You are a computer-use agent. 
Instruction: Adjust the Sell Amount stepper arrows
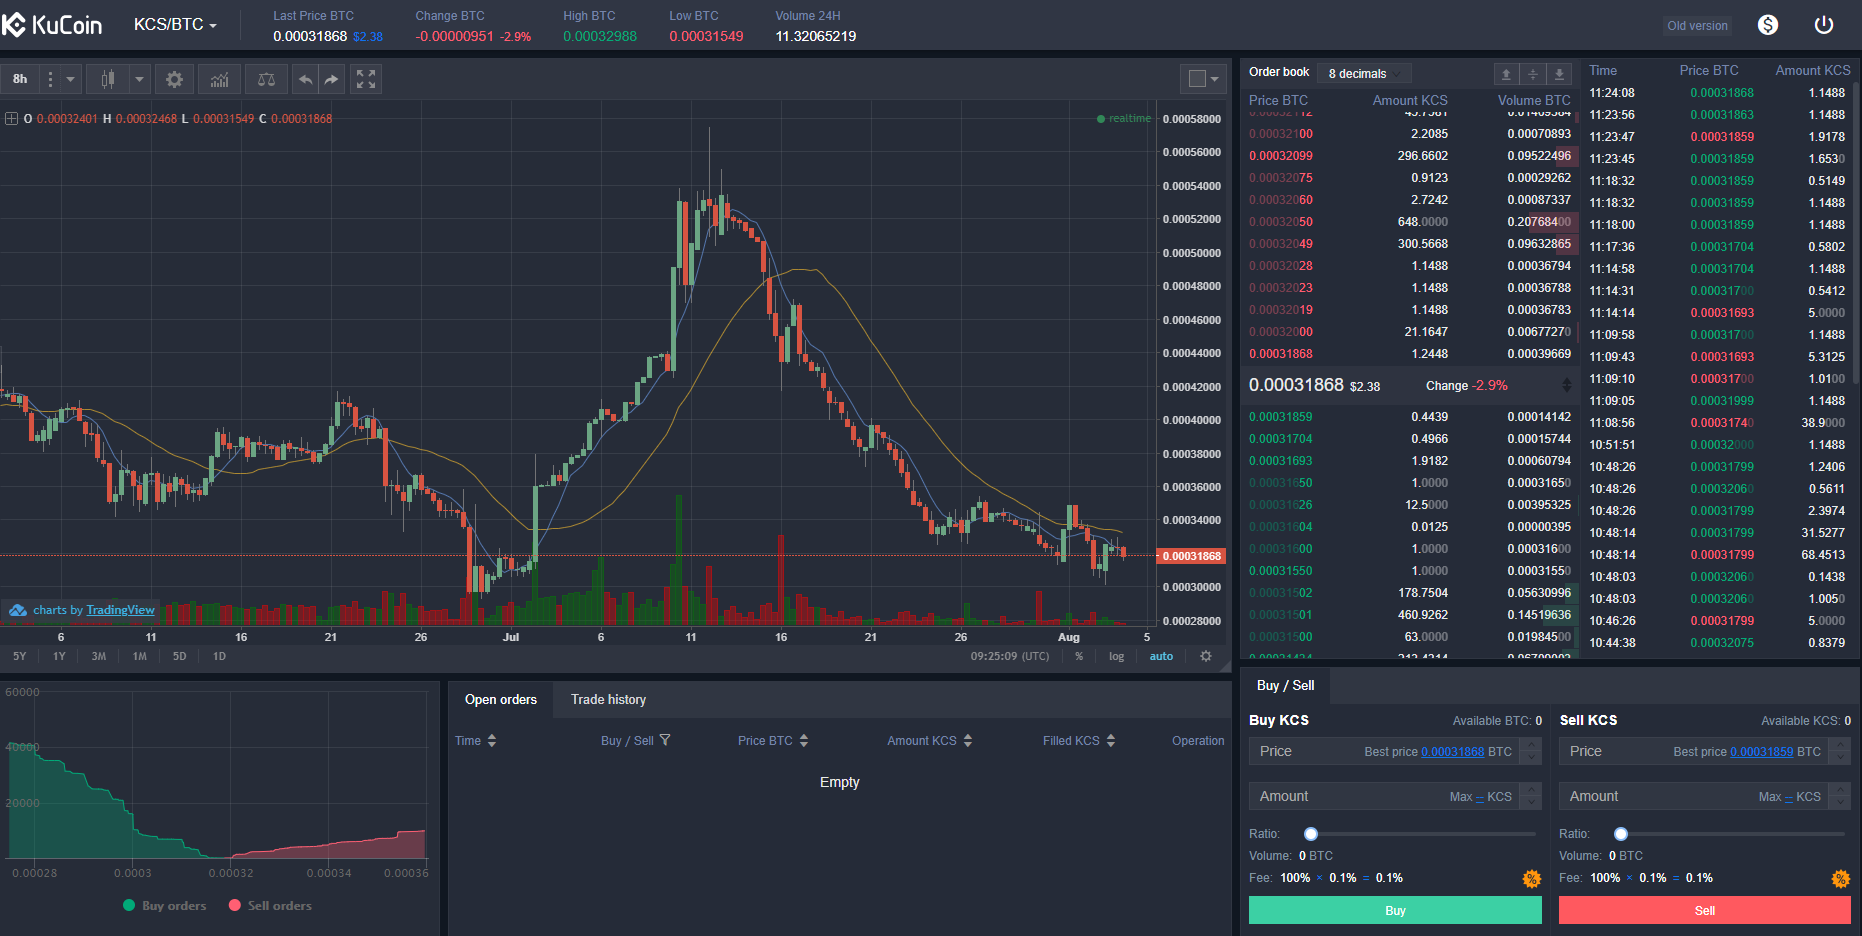click(1840, 796)
